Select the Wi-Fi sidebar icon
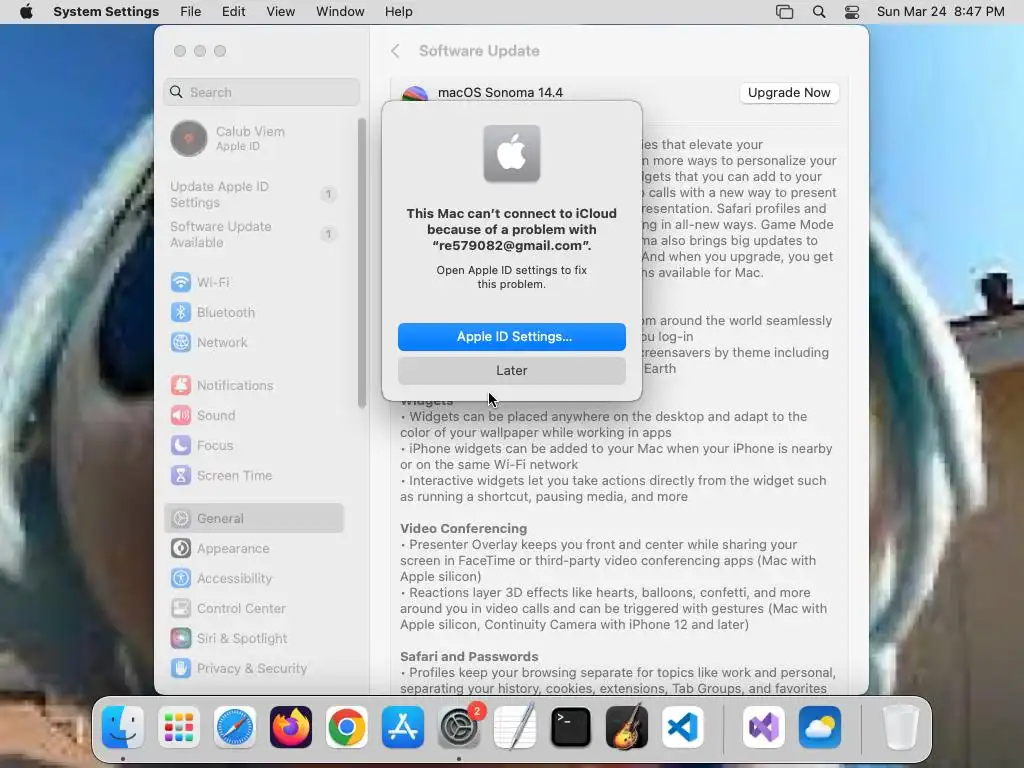The width and height of the screenshot is (1024, 768). coord(181,282)
